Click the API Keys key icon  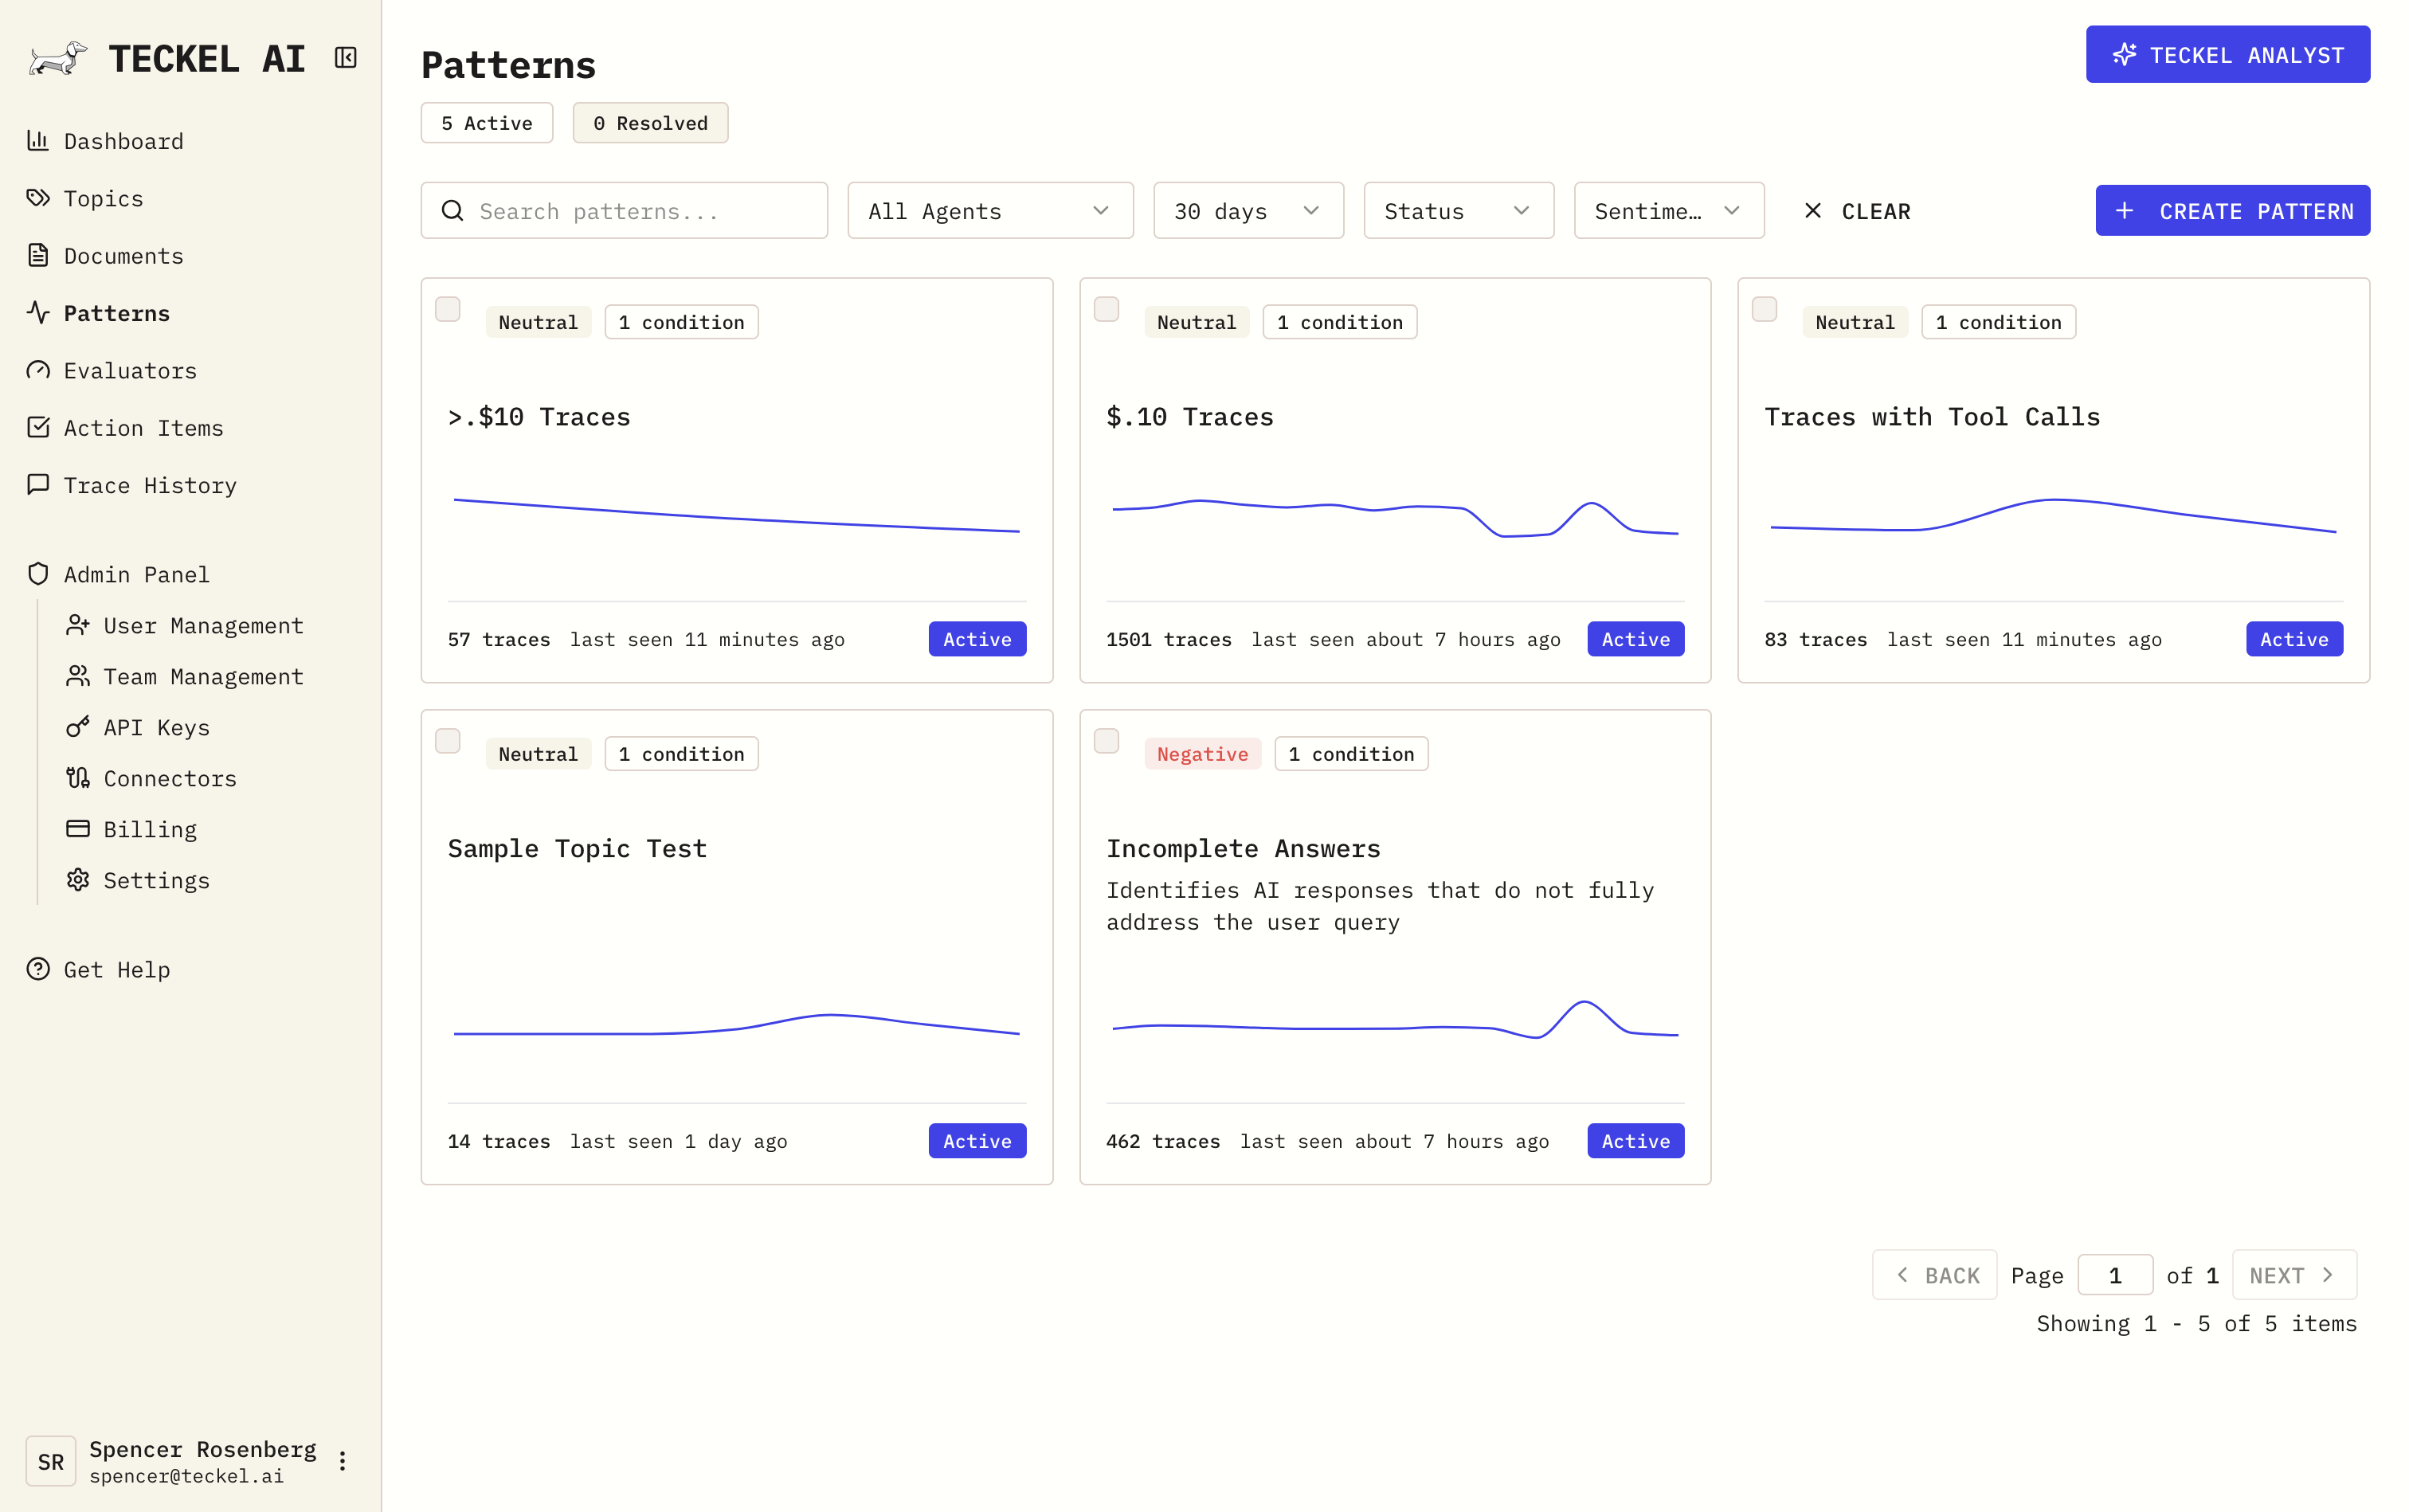[78, 727]
